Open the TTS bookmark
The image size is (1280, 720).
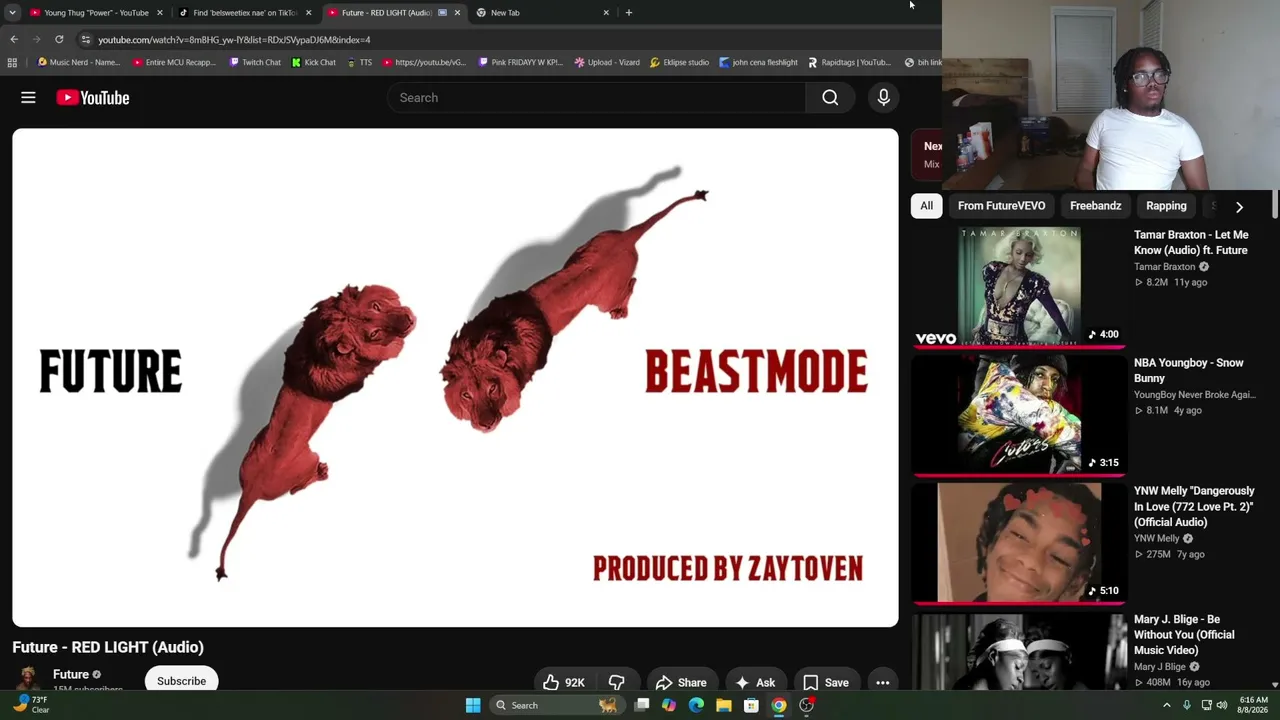(x=359, y=62)
